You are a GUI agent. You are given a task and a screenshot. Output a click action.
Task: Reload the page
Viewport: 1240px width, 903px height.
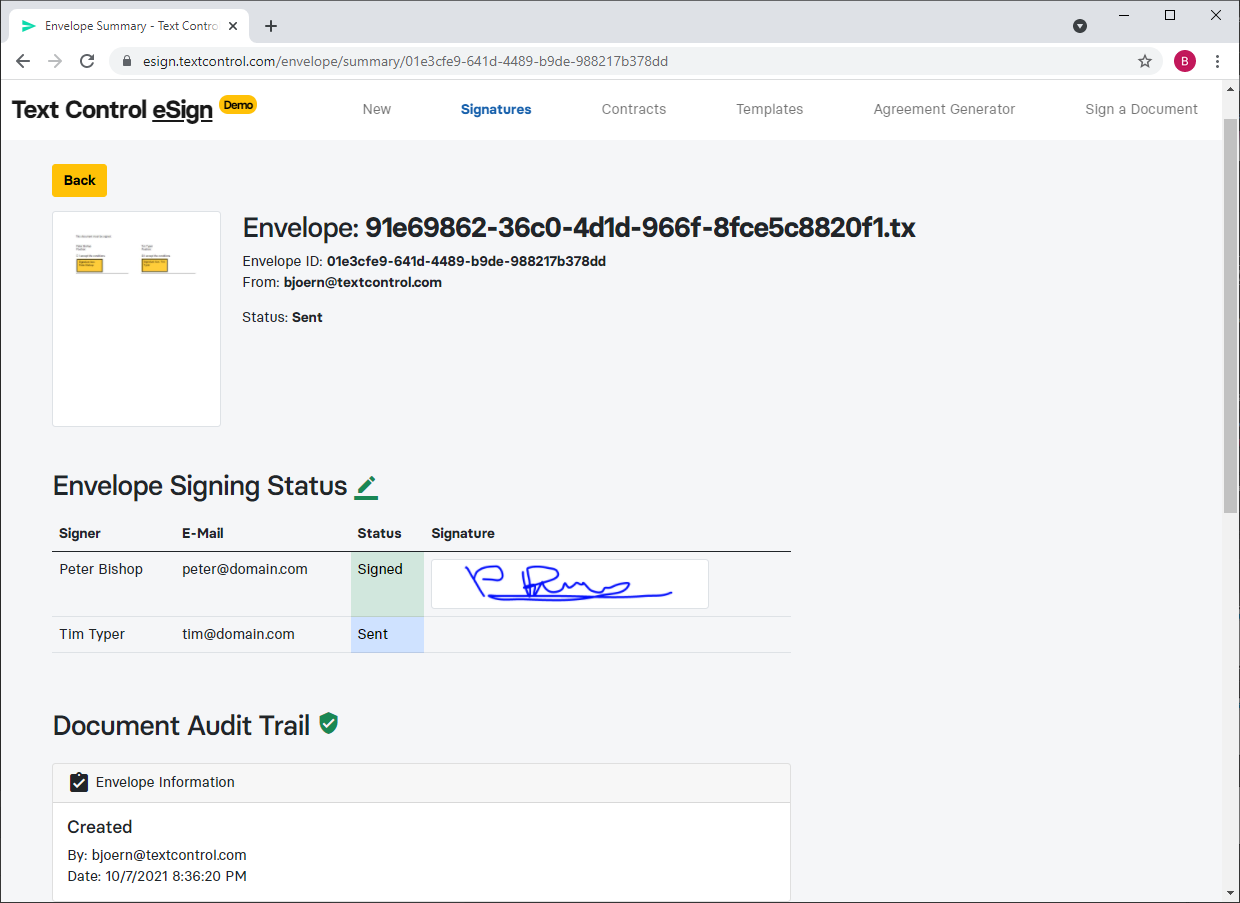tap(87, 61)
